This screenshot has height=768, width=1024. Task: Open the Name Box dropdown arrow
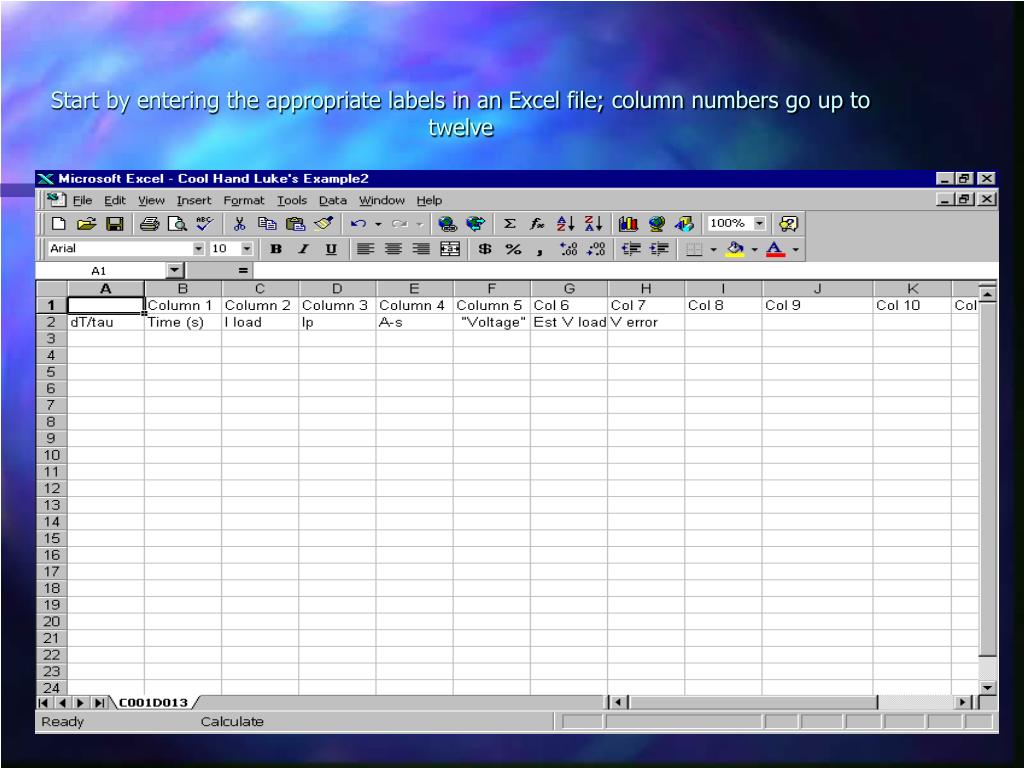click(174, 270)
